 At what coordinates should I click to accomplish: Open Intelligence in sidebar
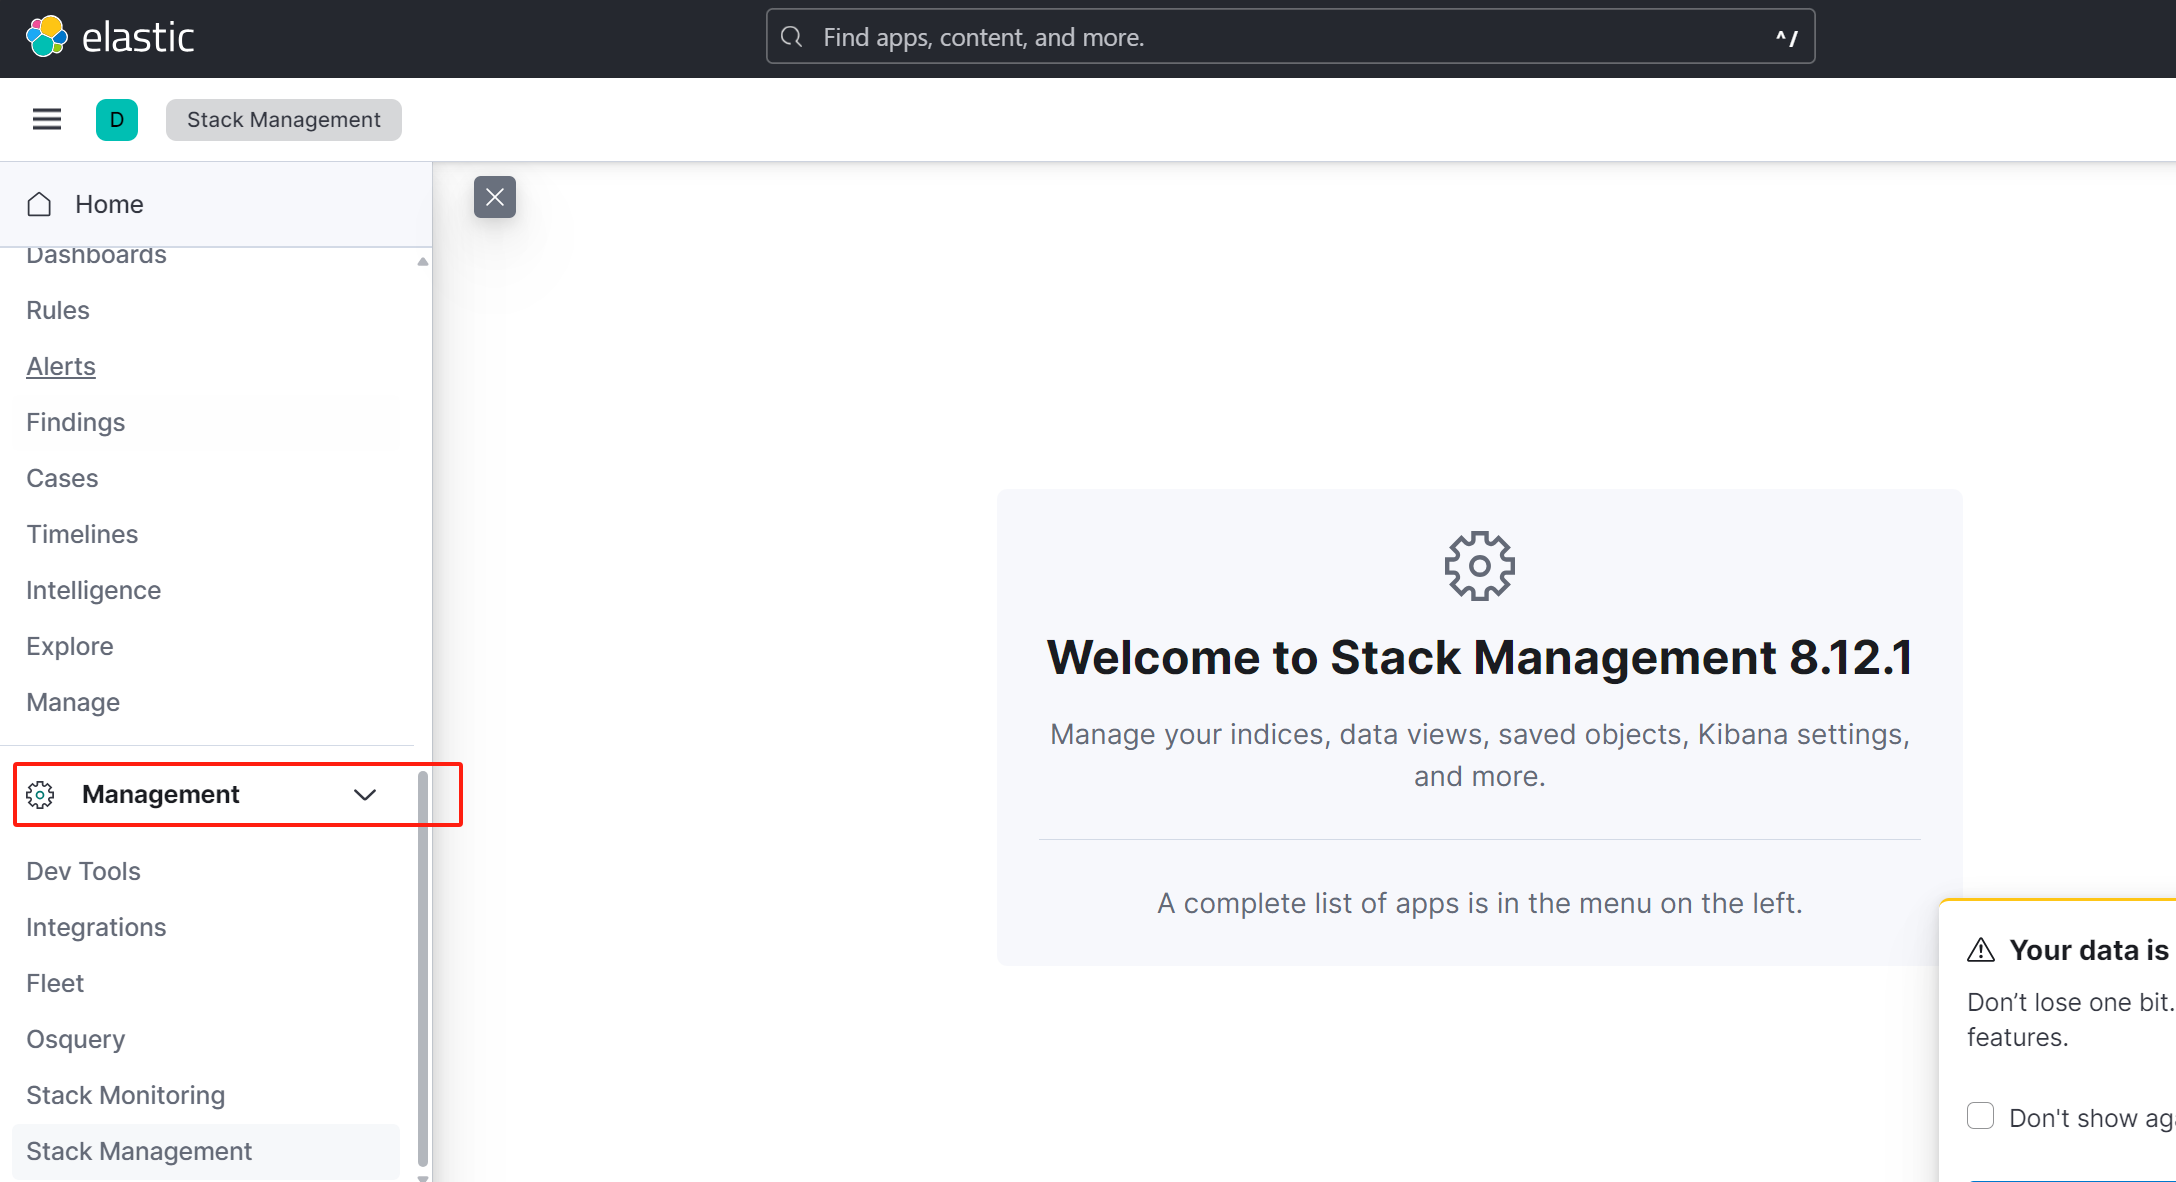tap(94, 590)
